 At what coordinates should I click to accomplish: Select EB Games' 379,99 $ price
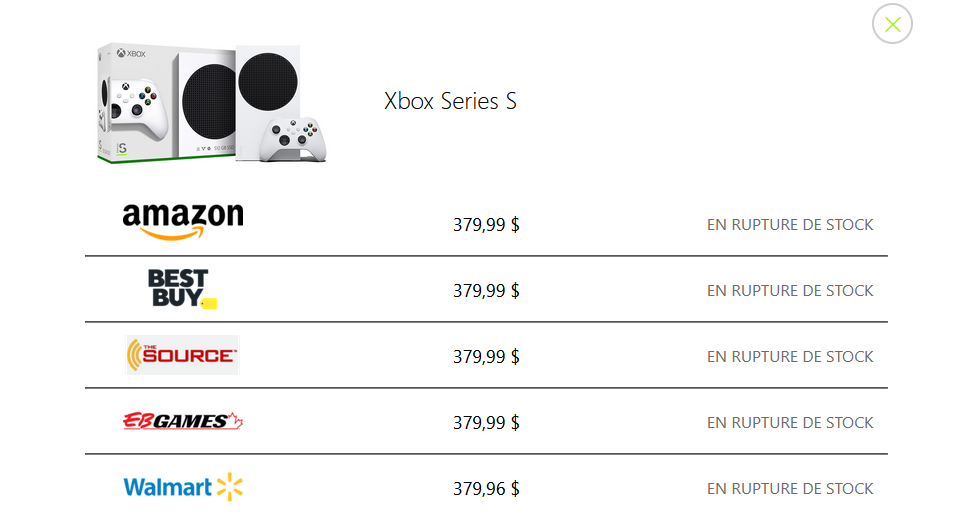[x=486, y=423]
